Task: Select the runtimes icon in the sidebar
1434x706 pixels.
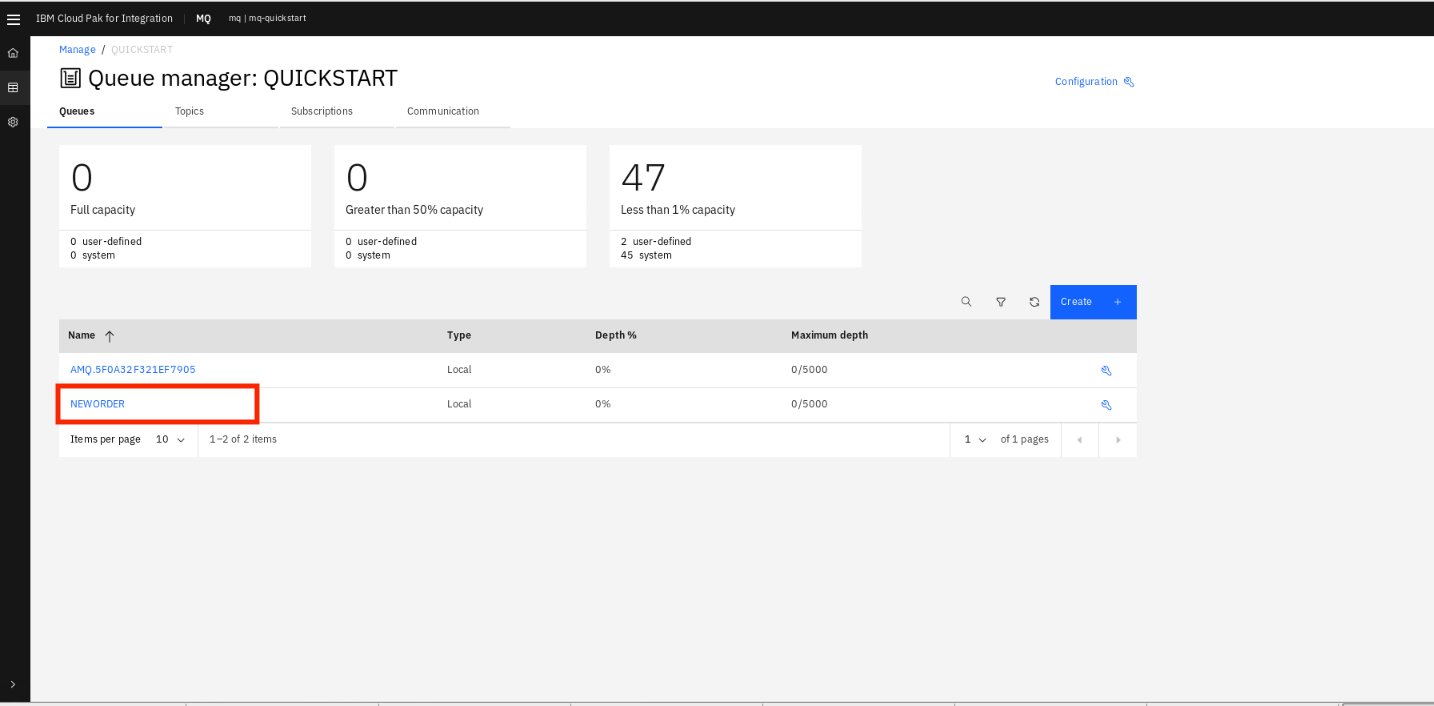Action: point(13,87)
